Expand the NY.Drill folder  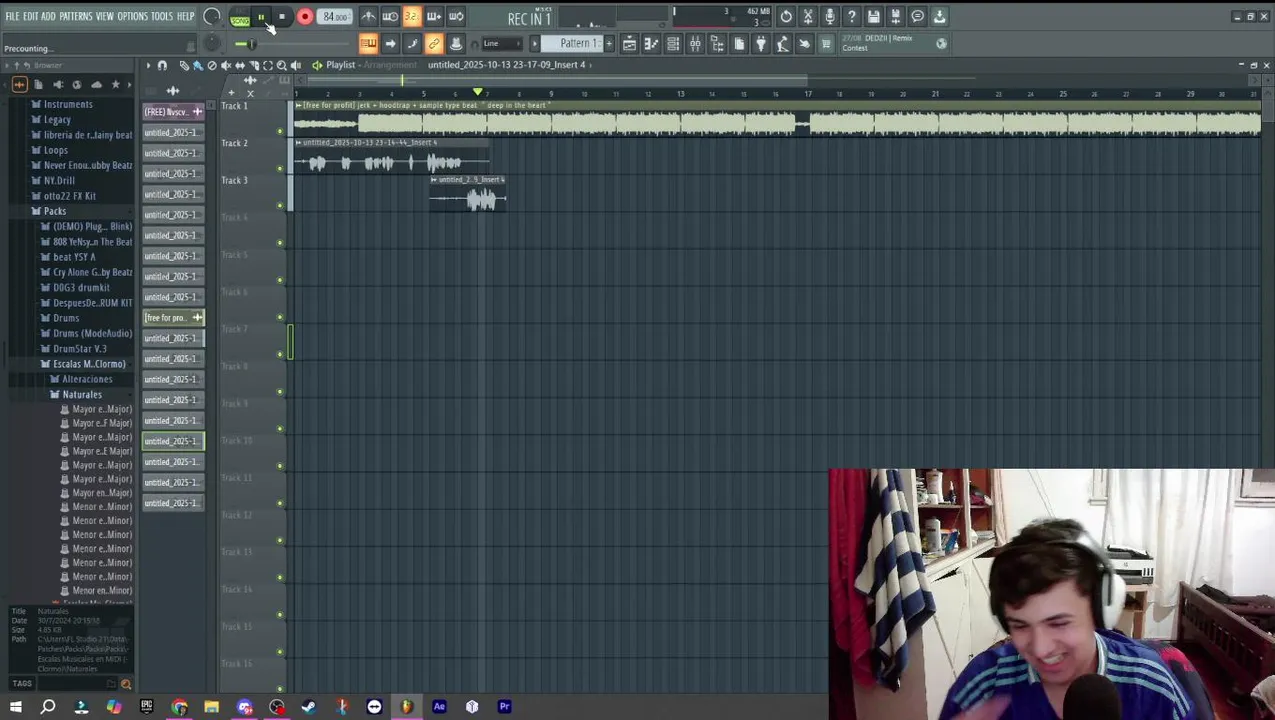pos(59,181)
